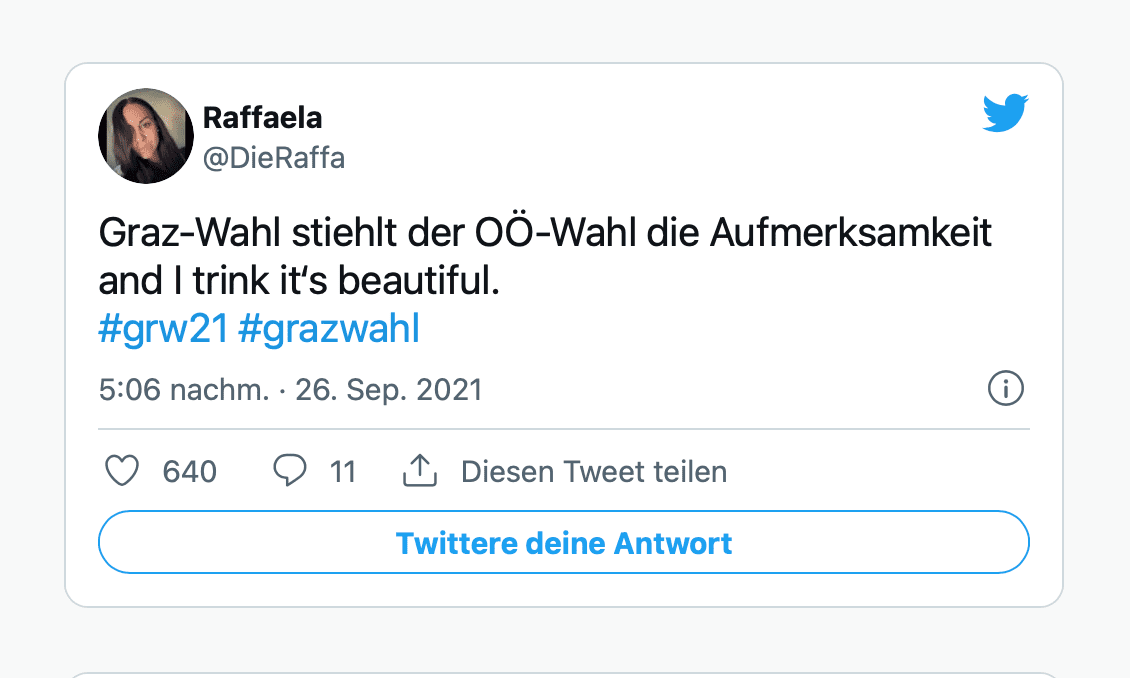Click the next tweet card at the bottom edge
This screenshot has height=678, width=1130.
[x=564, y=674]
